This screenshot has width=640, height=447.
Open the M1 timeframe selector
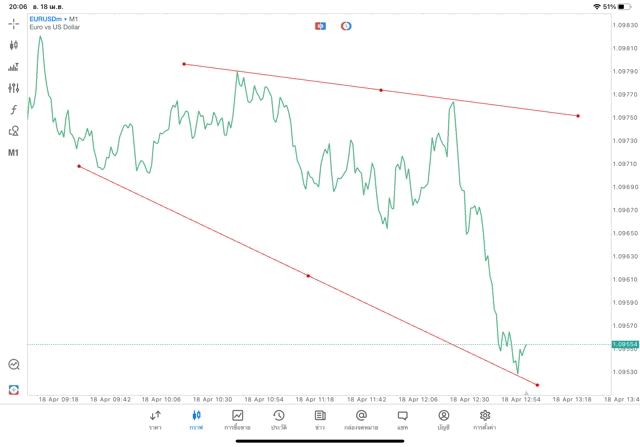[14, 153]
